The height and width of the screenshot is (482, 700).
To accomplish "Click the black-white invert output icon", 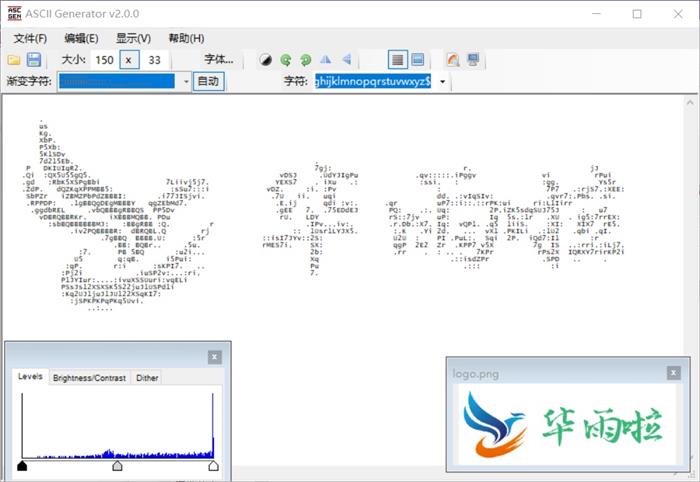I will (x=266, y=60).
